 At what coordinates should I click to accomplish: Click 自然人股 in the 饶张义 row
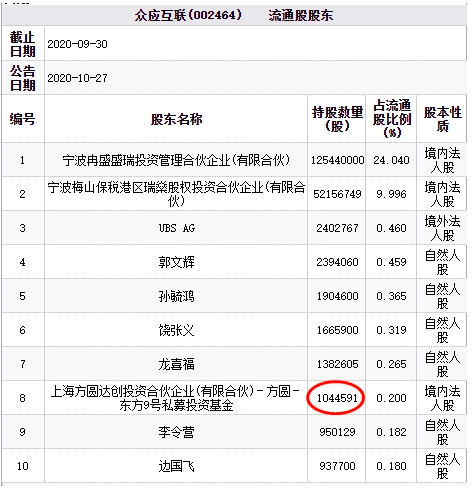pos(442,330)
